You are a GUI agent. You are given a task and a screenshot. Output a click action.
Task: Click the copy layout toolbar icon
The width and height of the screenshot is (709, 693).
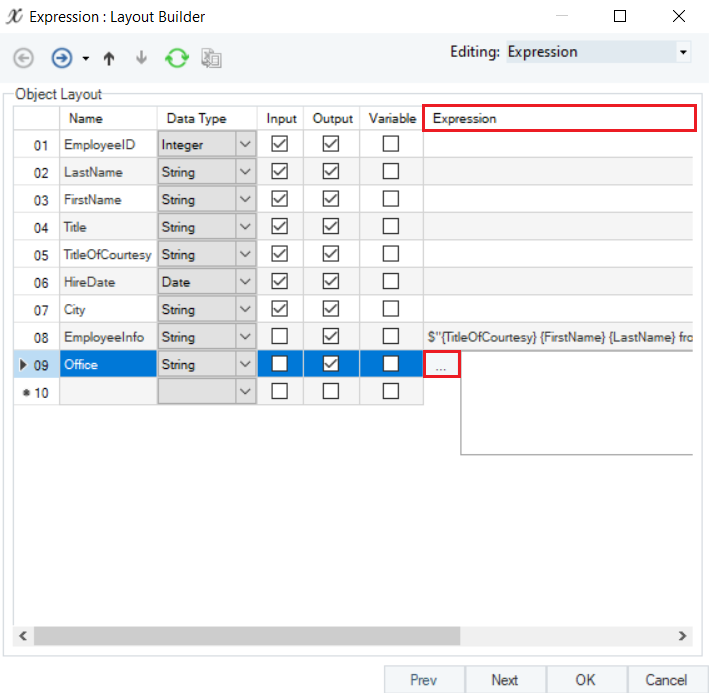(211, 58)
